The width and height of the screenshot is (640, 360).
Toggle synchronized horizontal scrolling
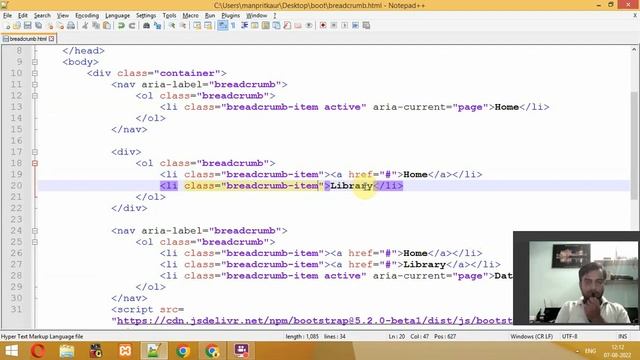click(208, 25)
